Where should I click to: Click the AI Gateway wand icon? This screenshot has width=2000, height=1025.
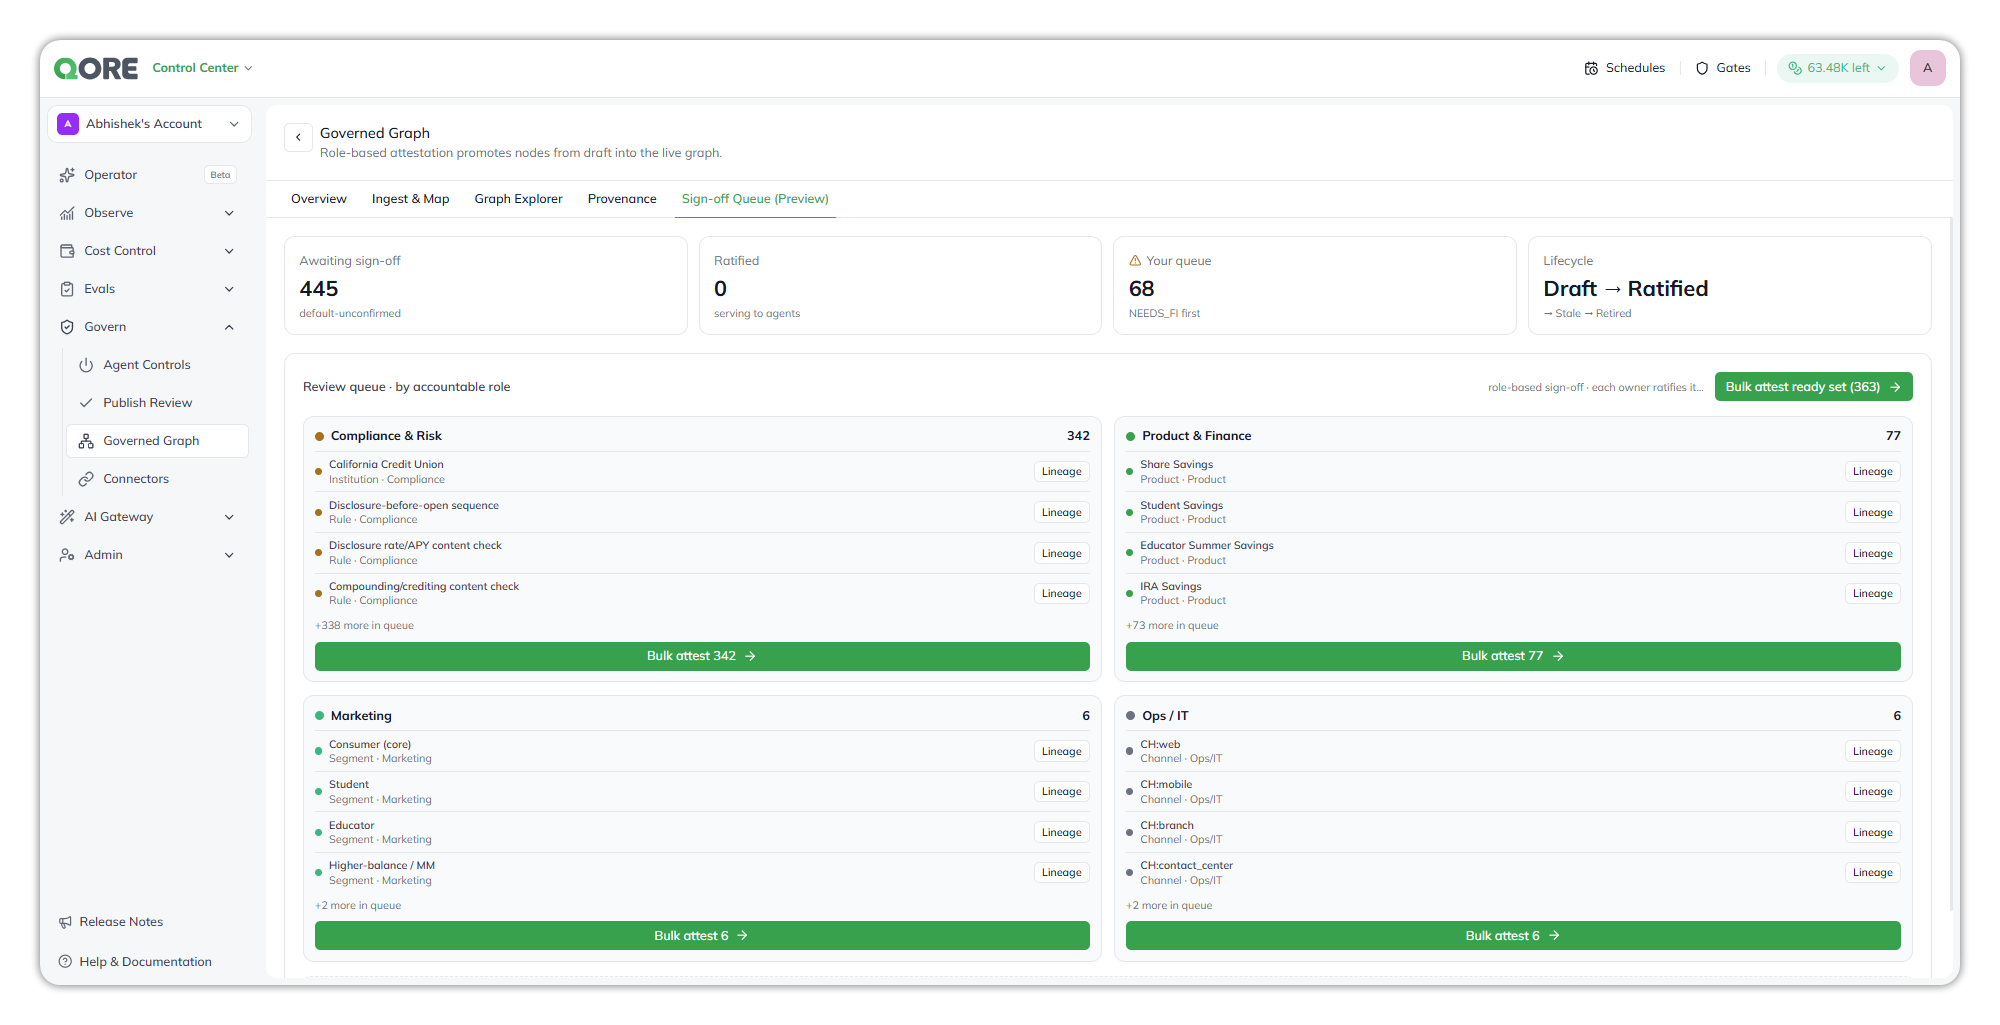click(x=67, y=517)
